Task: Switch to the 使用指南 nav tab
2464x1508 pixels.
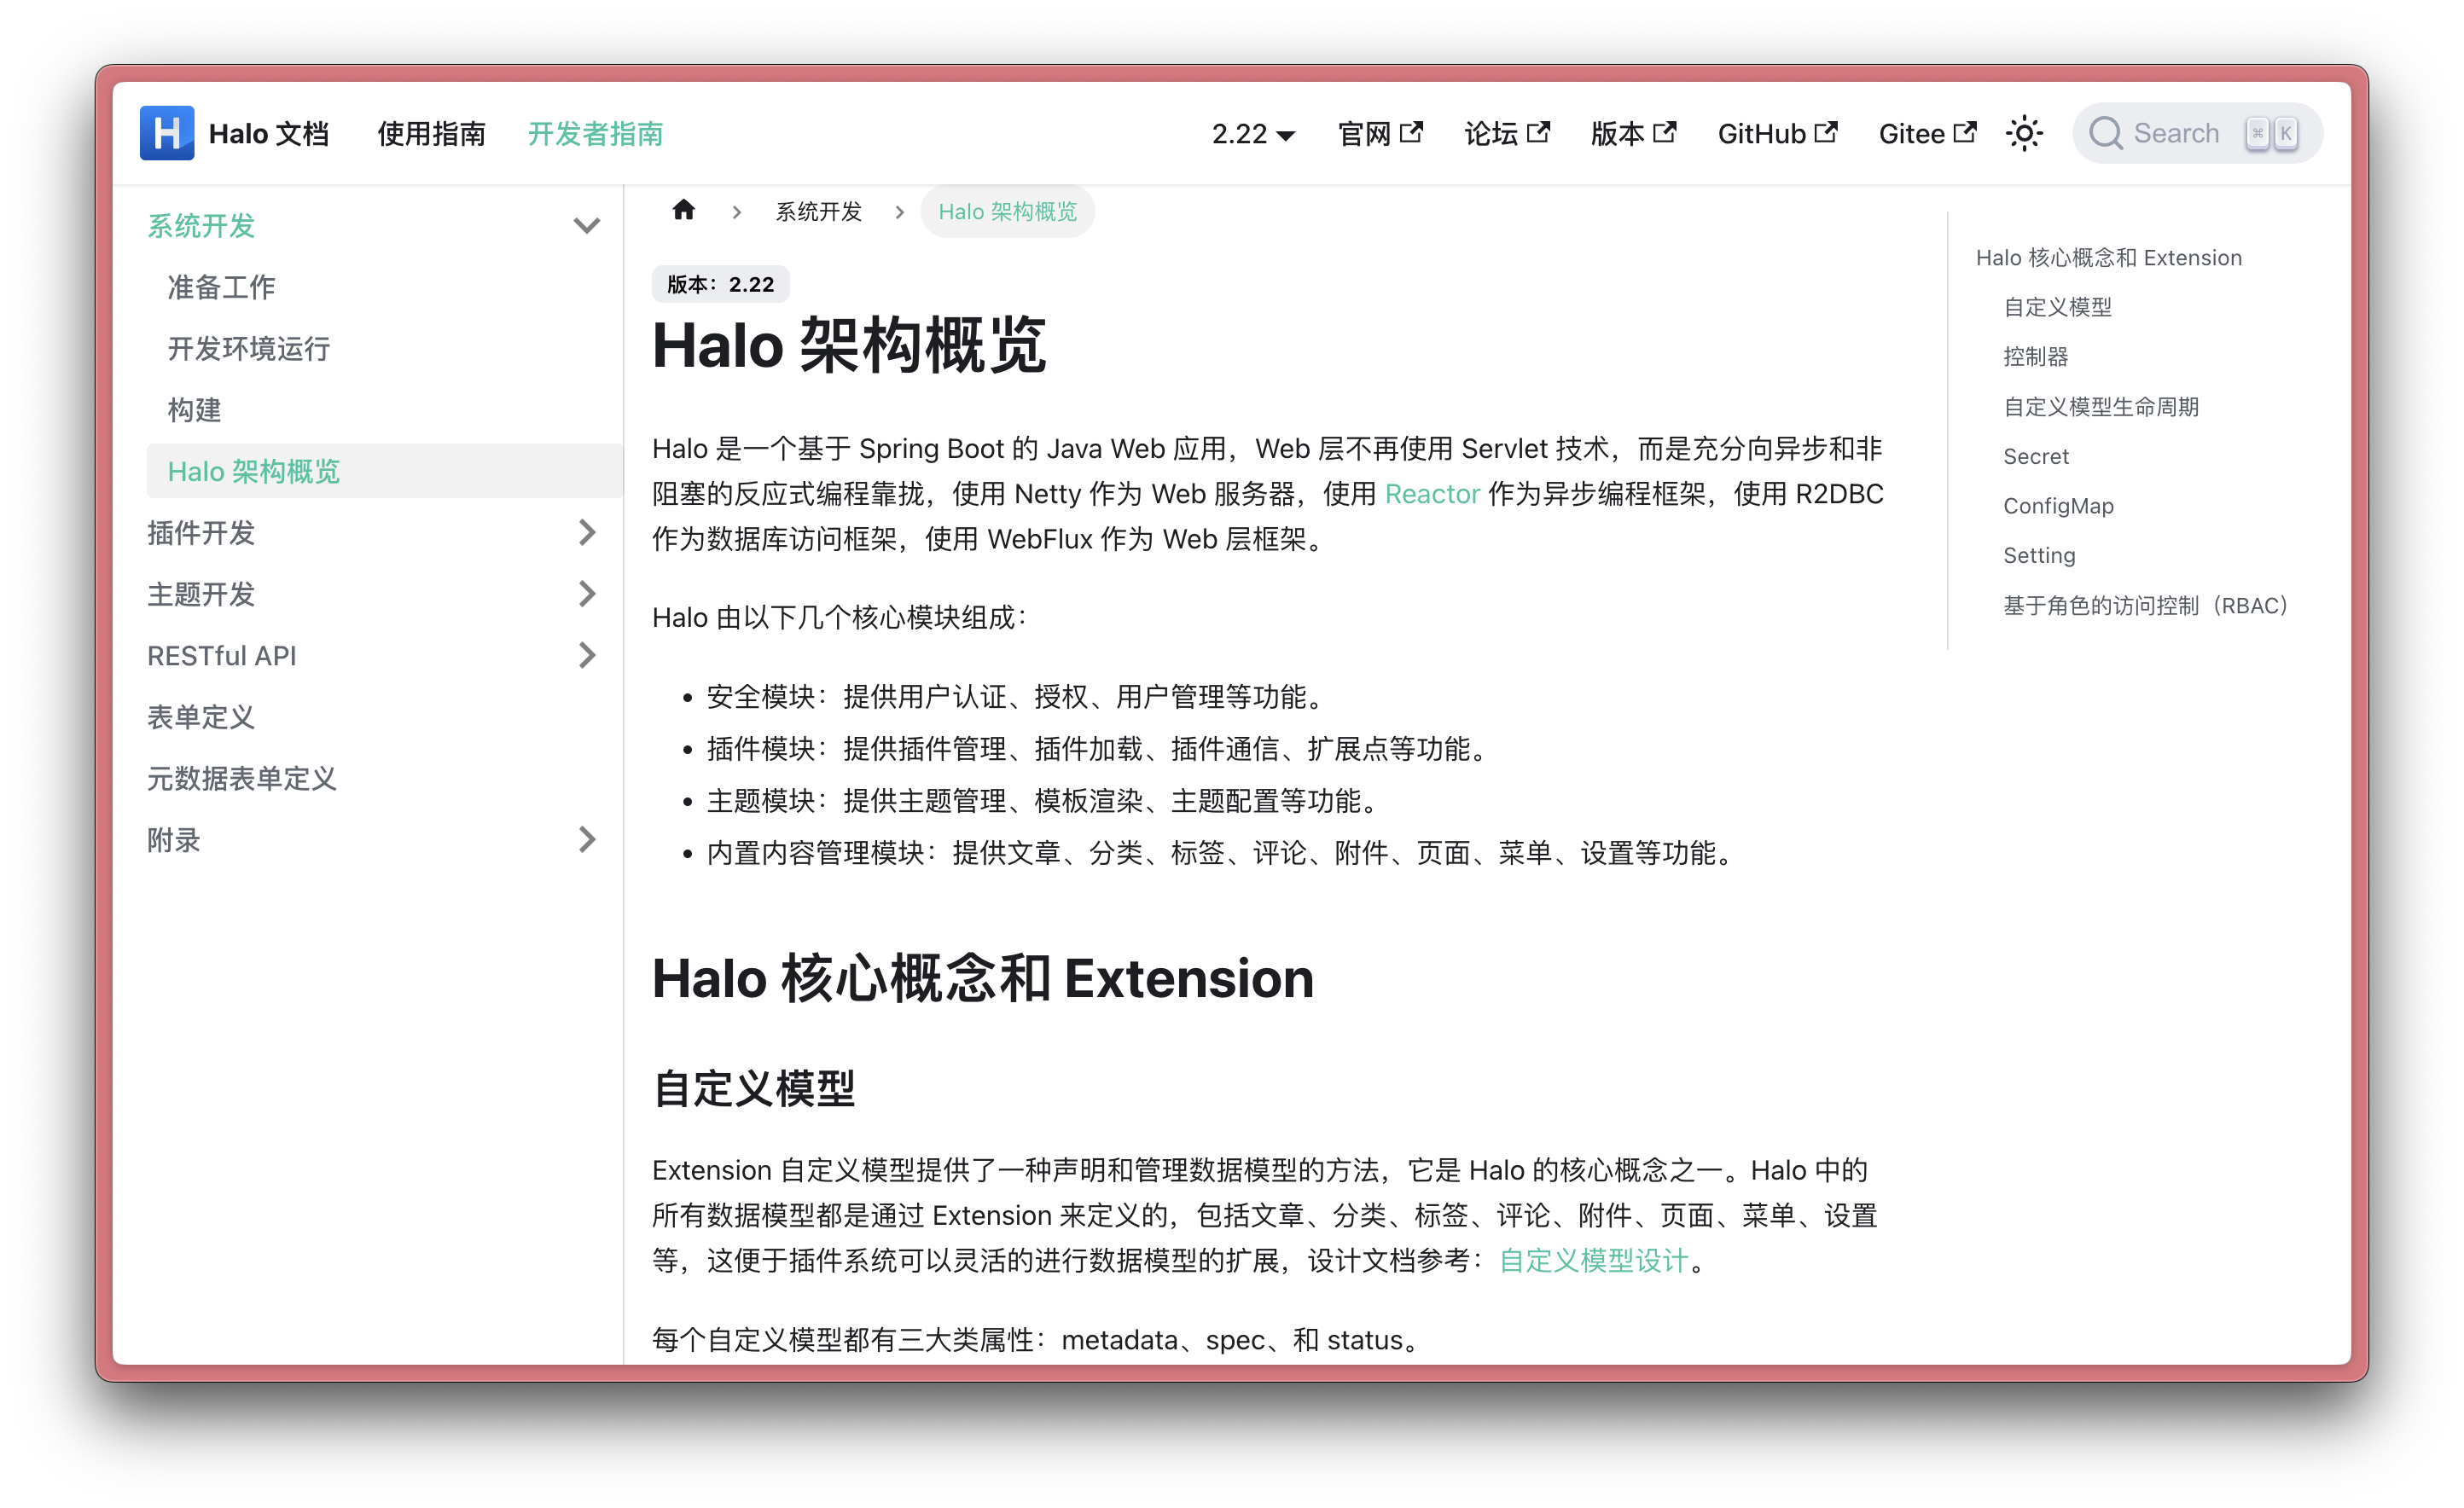Action: tap(431, 133)
